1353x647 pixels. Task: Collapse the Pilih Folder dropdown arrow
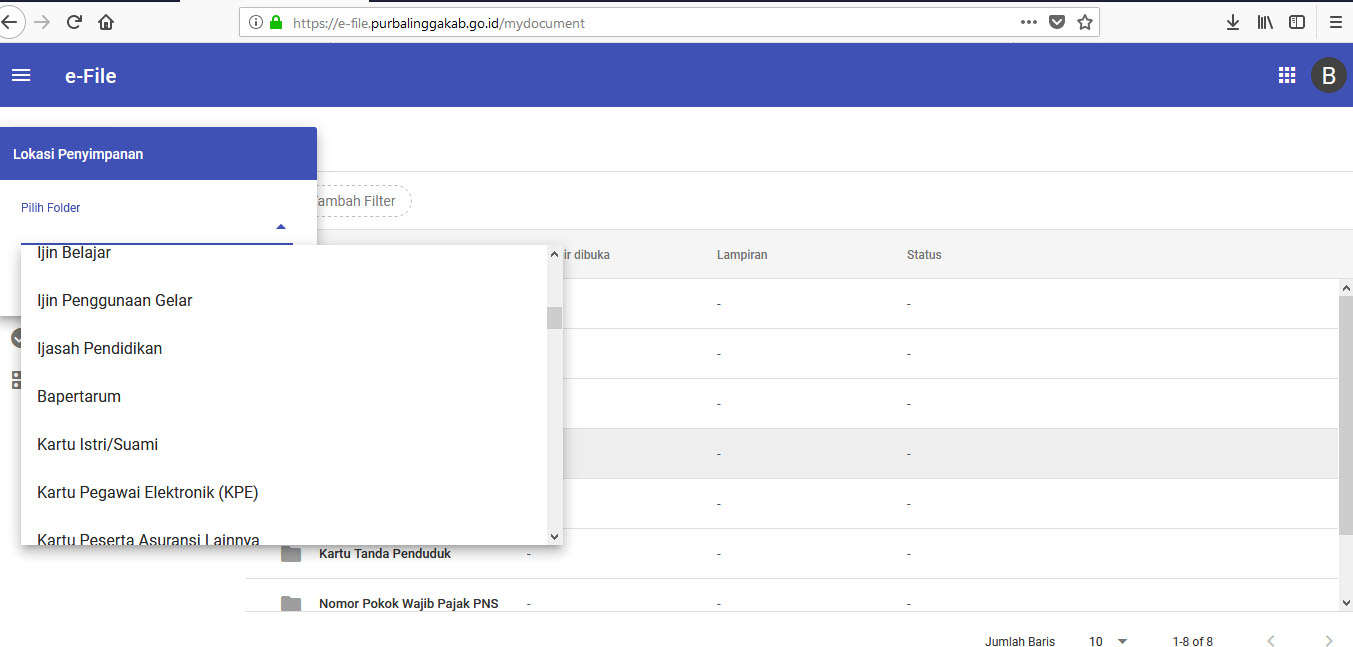point(281,227)
